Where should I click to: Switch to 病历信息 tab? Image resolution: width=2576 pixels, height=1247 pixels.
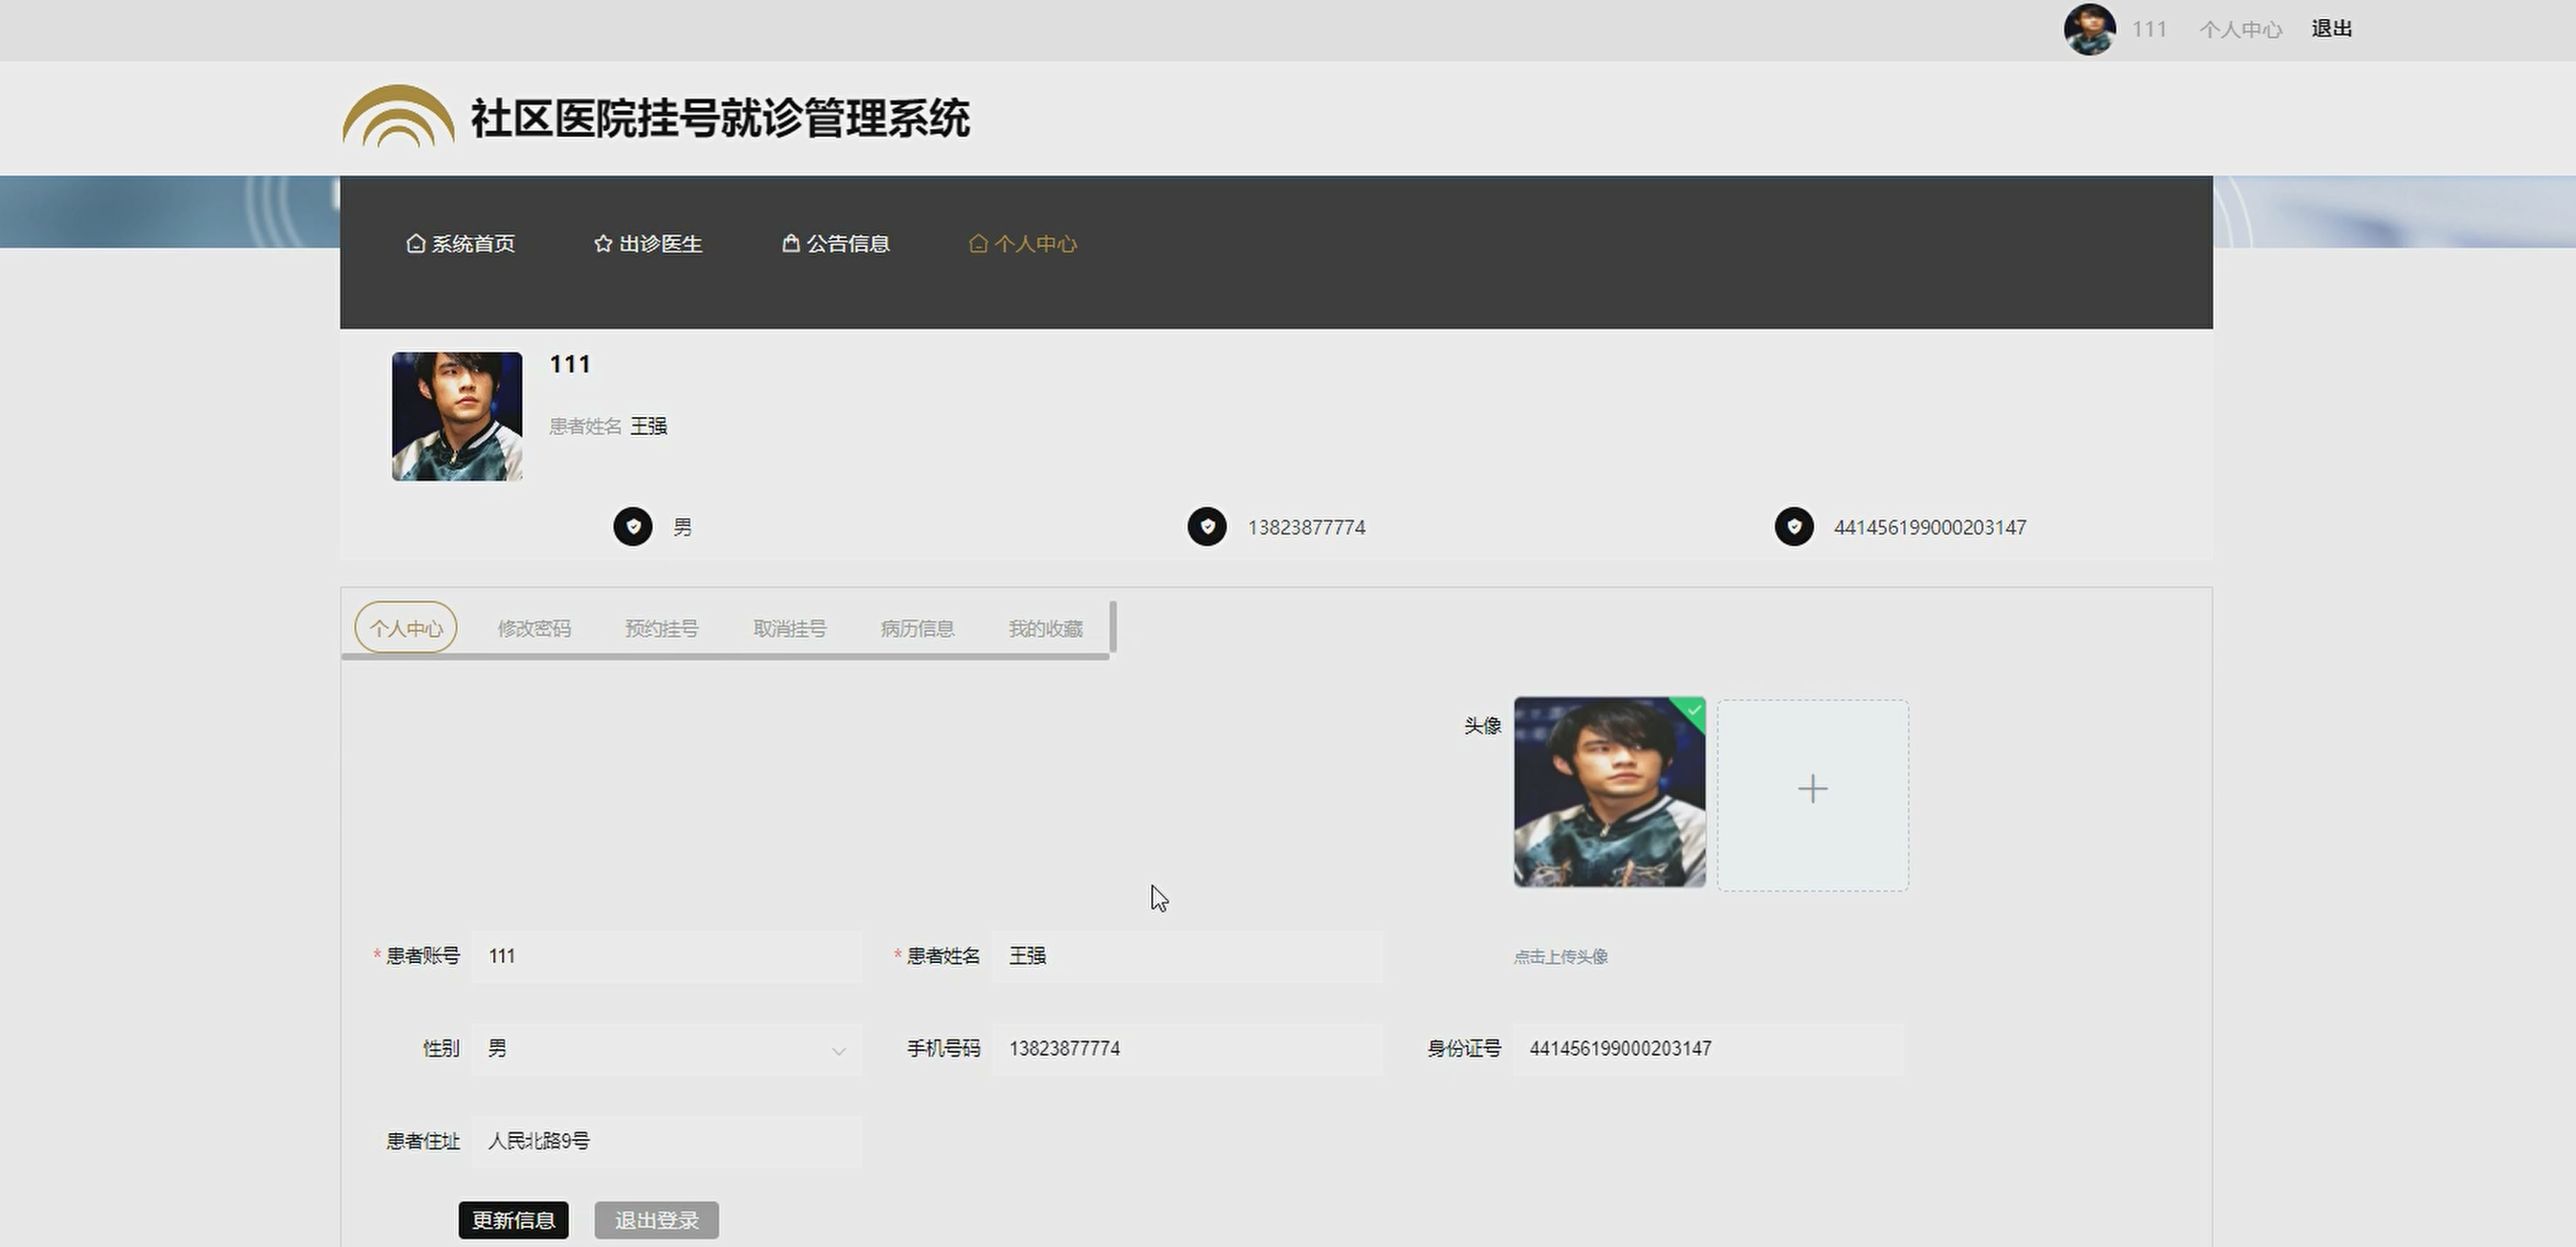tap(917, 628)
